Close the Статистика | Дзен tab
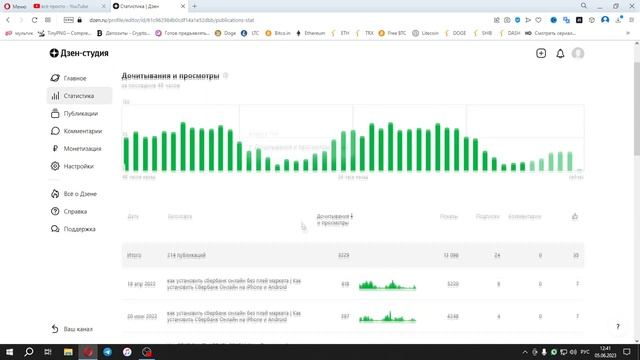 (x=183, y=6)
